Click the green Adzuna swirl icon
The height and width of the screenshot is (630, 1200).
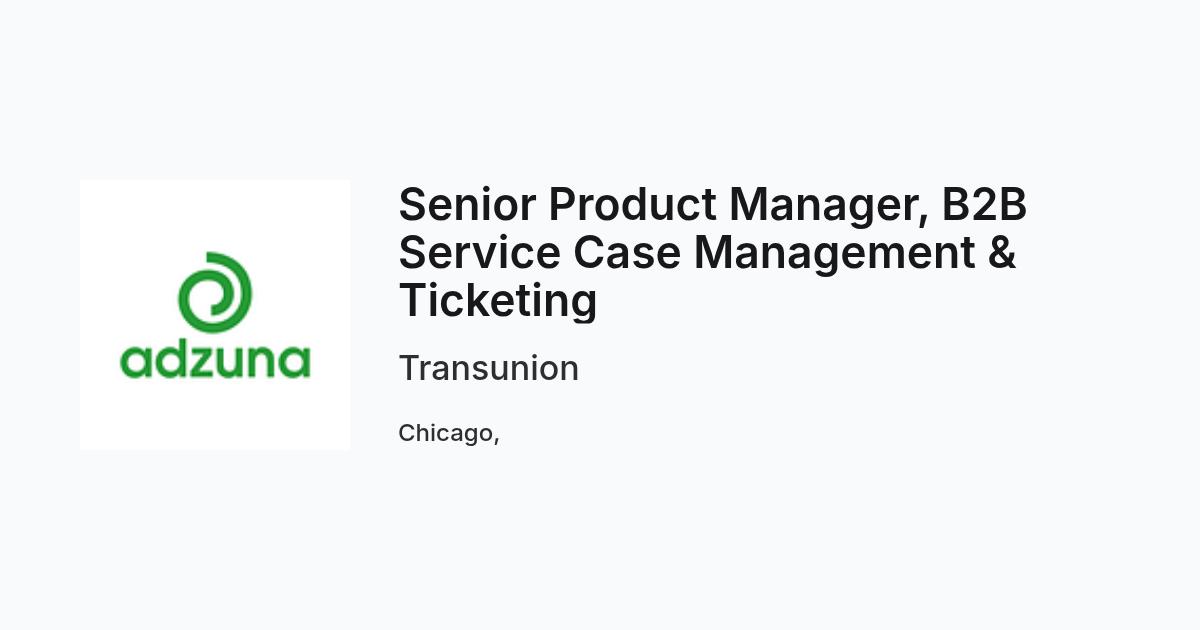(x=214, y=292)
